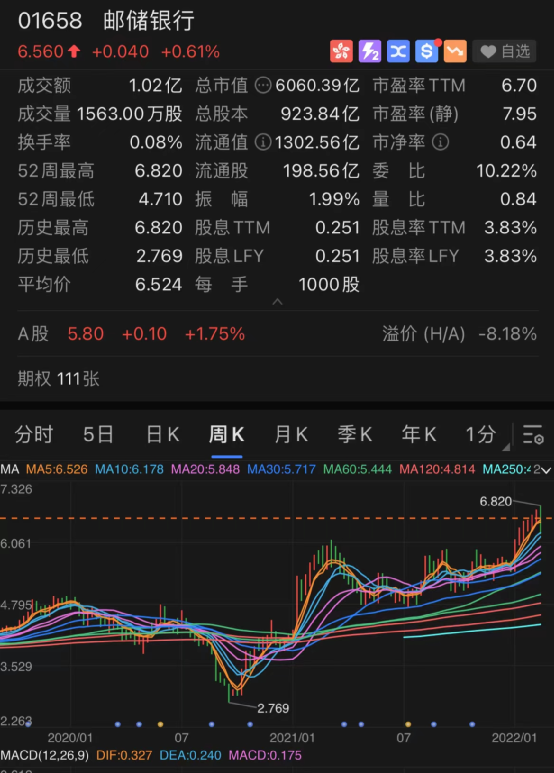This screenshot has height=773, width=554.
Task: Expand the MA indicator list chevron
Action: coord(546,470)
